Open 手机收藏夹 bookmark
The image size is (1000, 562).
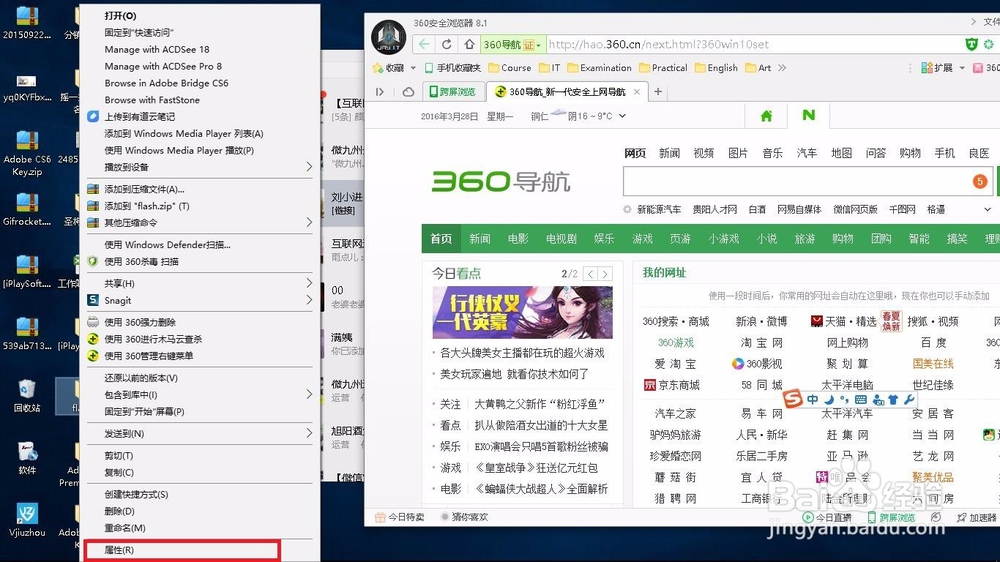tap(453, 68)
